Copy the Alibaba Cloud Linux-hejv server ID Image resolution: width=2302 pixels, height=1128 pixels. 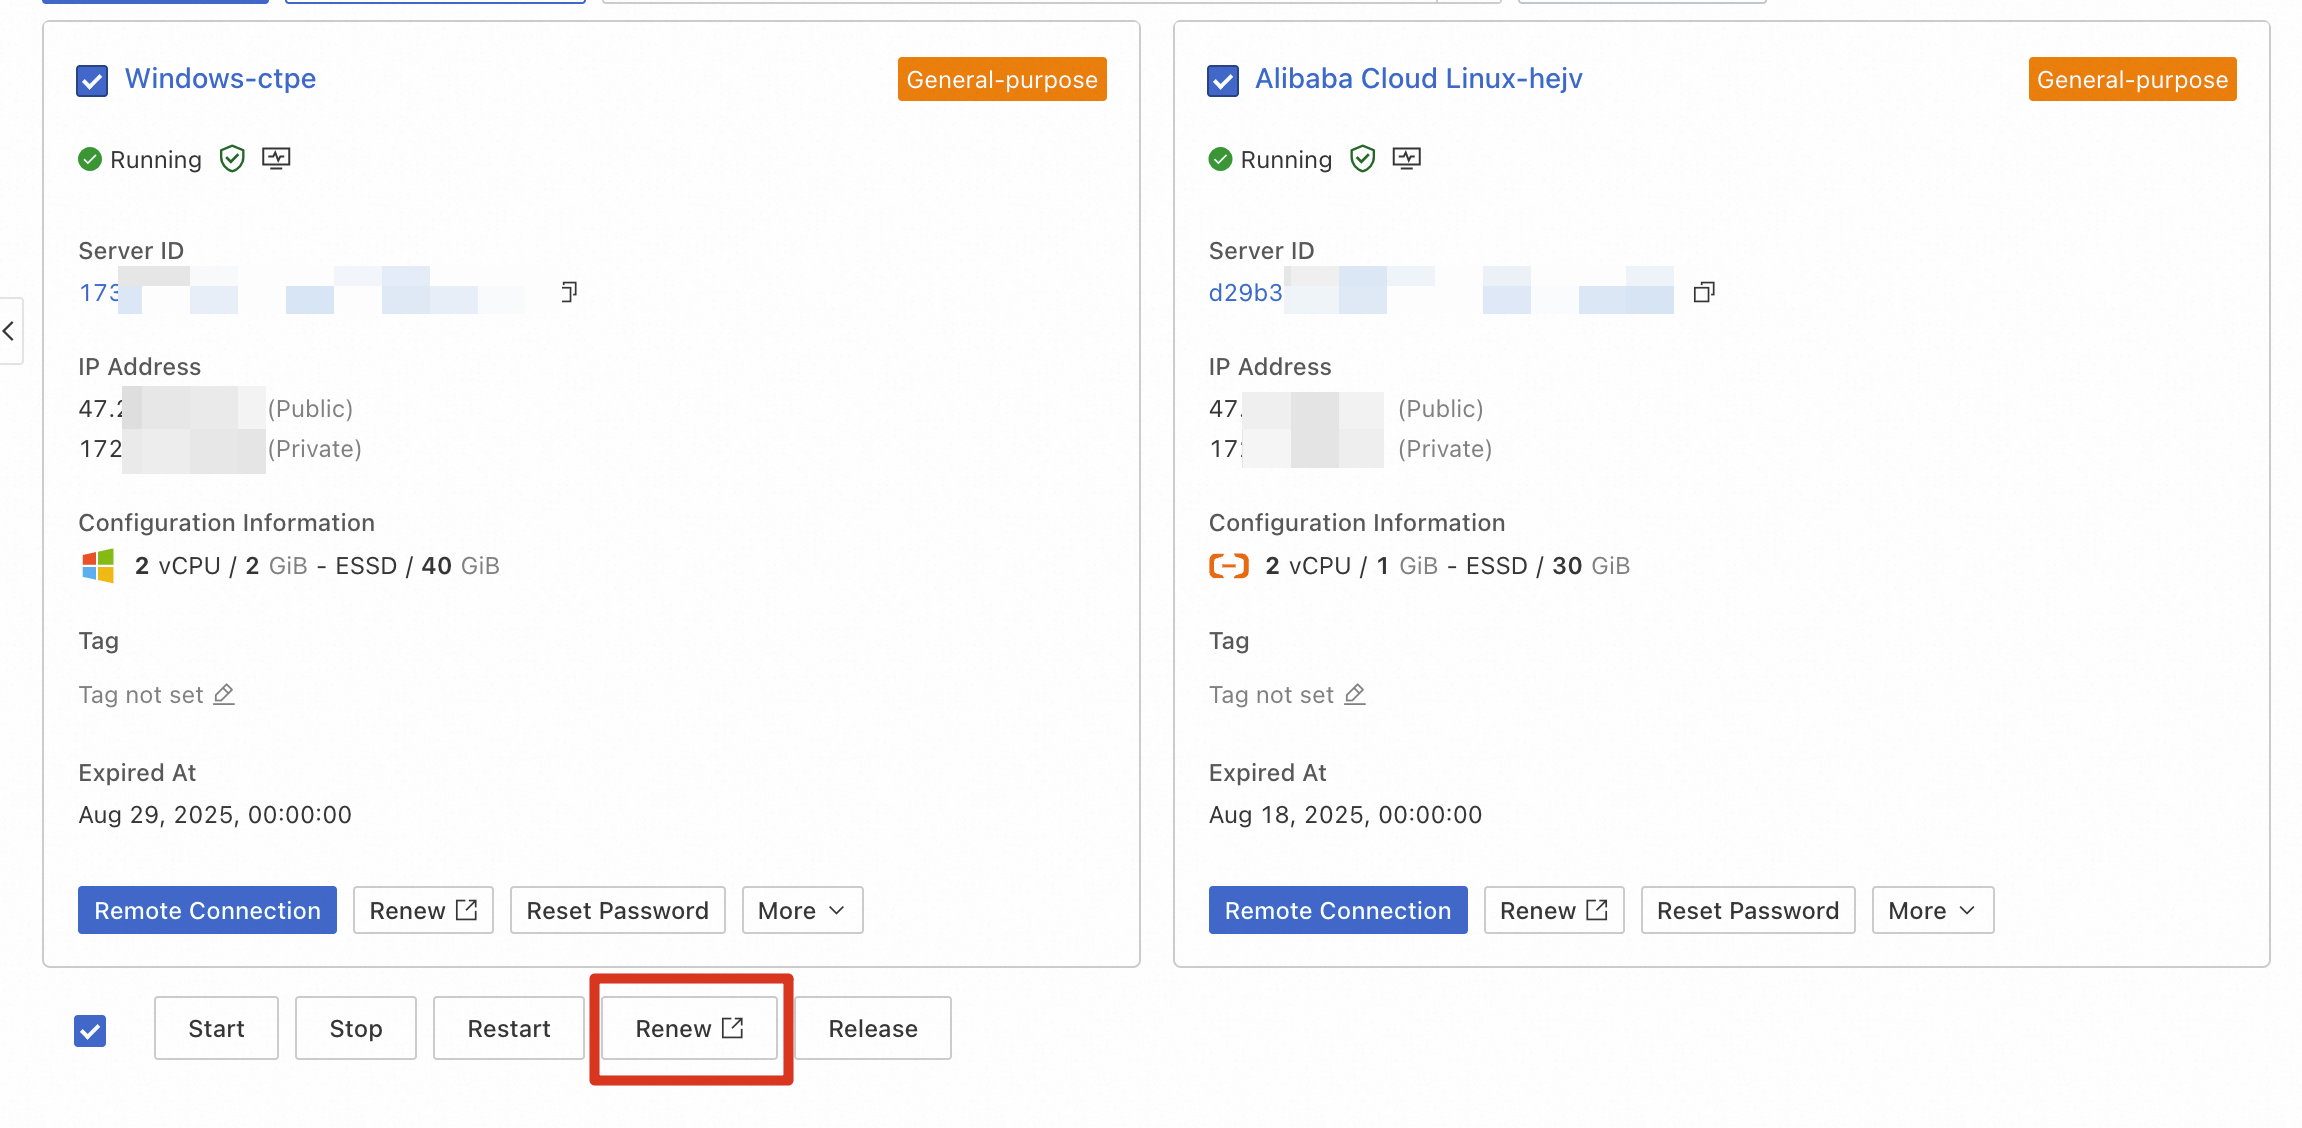[x=1704, y=292]
